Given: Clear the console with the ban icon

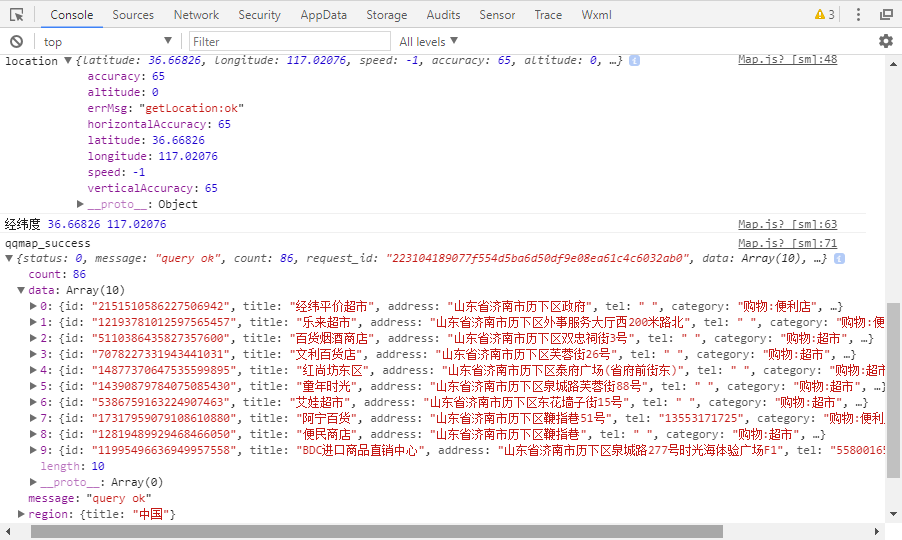Looking at the screenshot, I should click(x=16, y=42).
